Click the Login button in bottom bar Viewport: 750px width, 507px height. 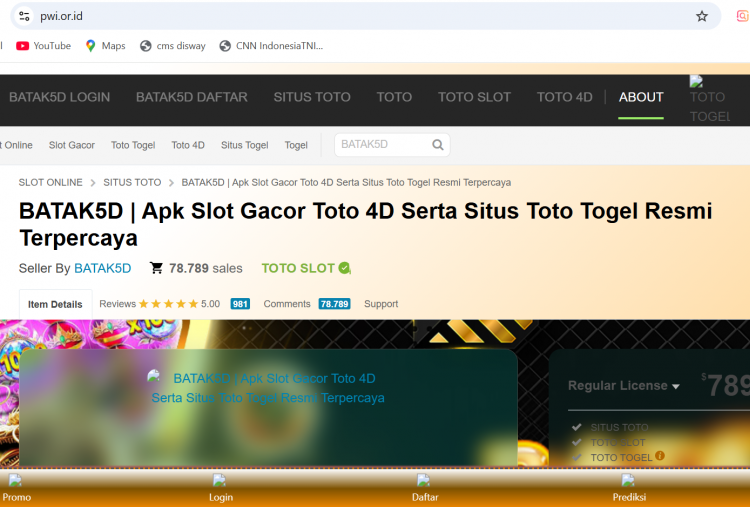220,489
